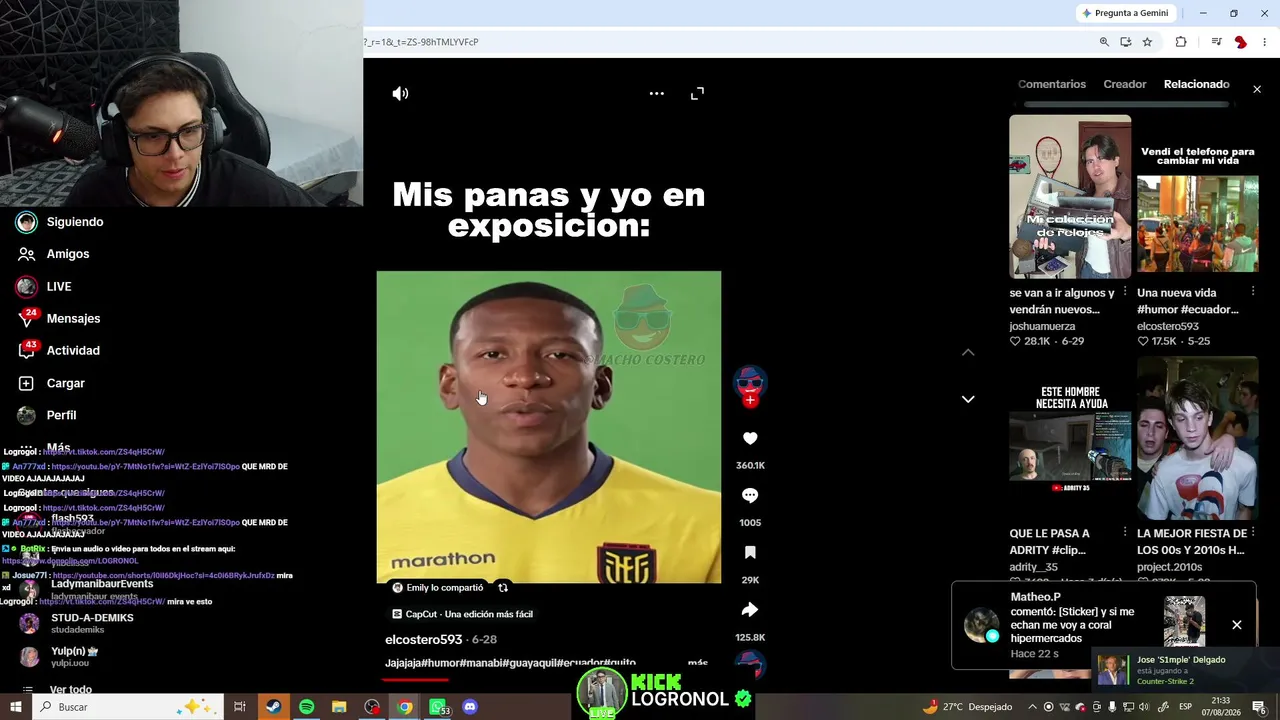Open options for 'Una nueva vida' video

tap(1253, 292)
